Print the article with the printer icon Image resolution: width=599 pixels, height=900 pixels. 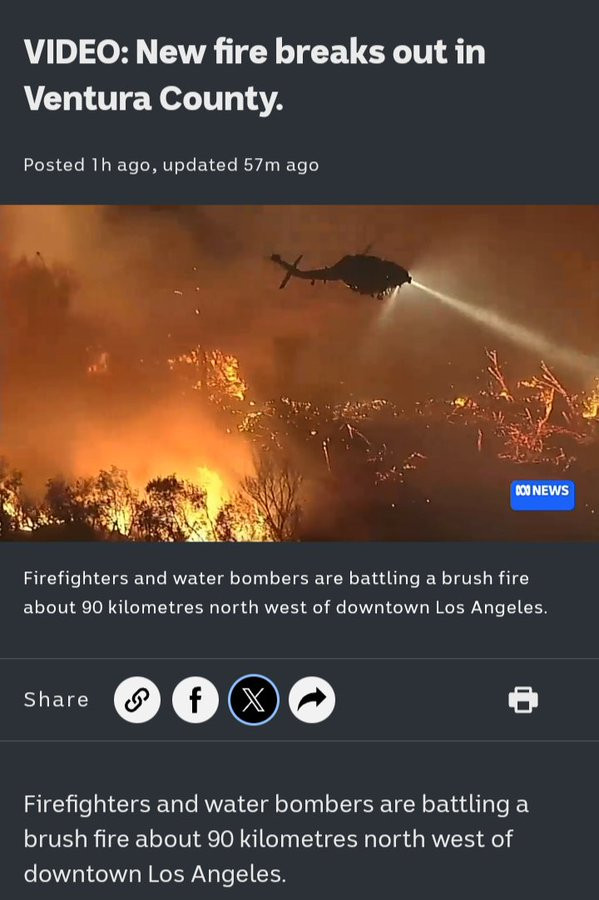pos(523,700)
